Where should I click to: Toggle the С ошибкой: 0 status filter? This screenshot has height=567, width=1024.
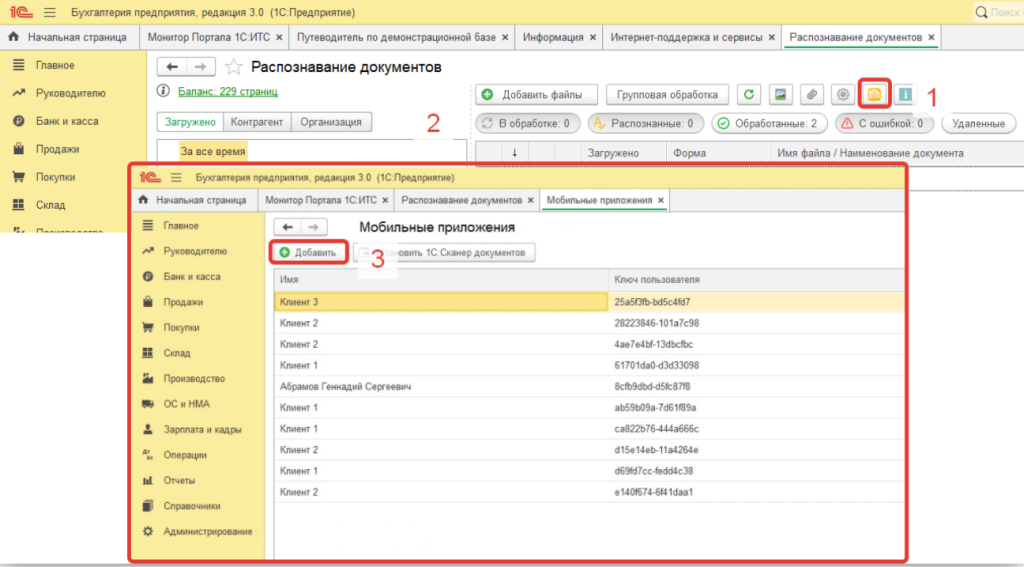click(884, 123)
